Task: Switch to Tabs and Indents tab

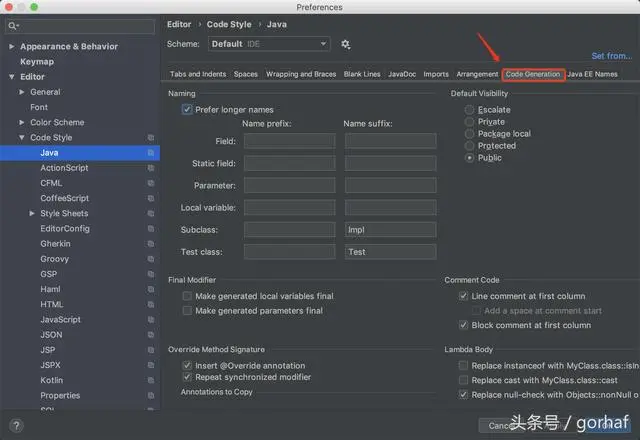Action: tap(198, 74)
